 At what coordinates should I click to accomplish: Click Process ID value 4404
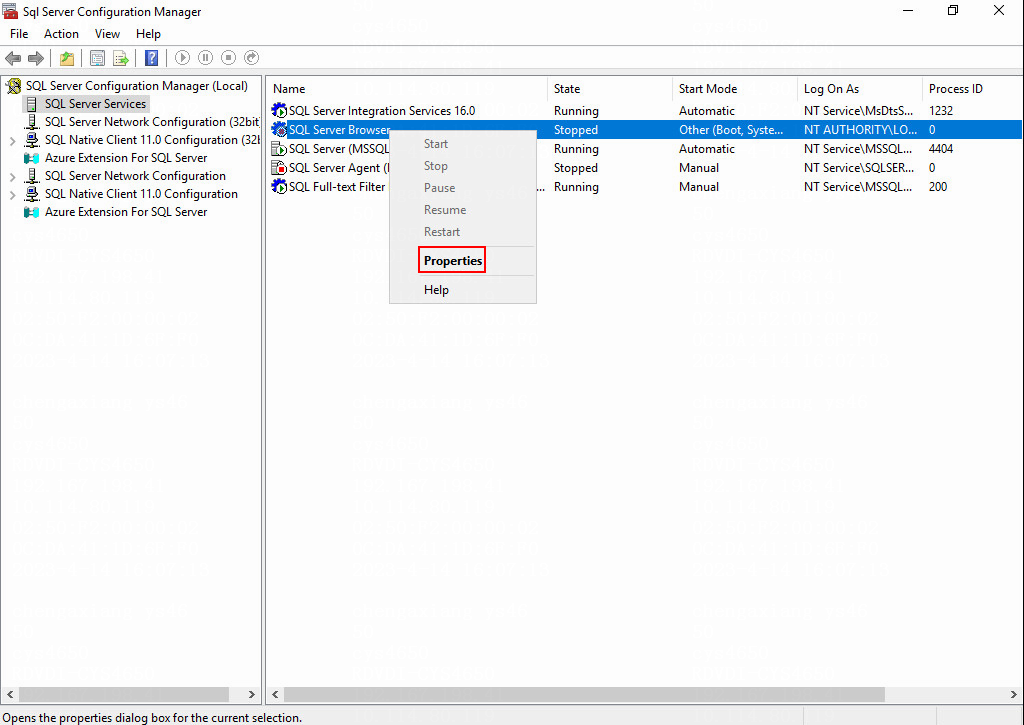tap(941, 148)
